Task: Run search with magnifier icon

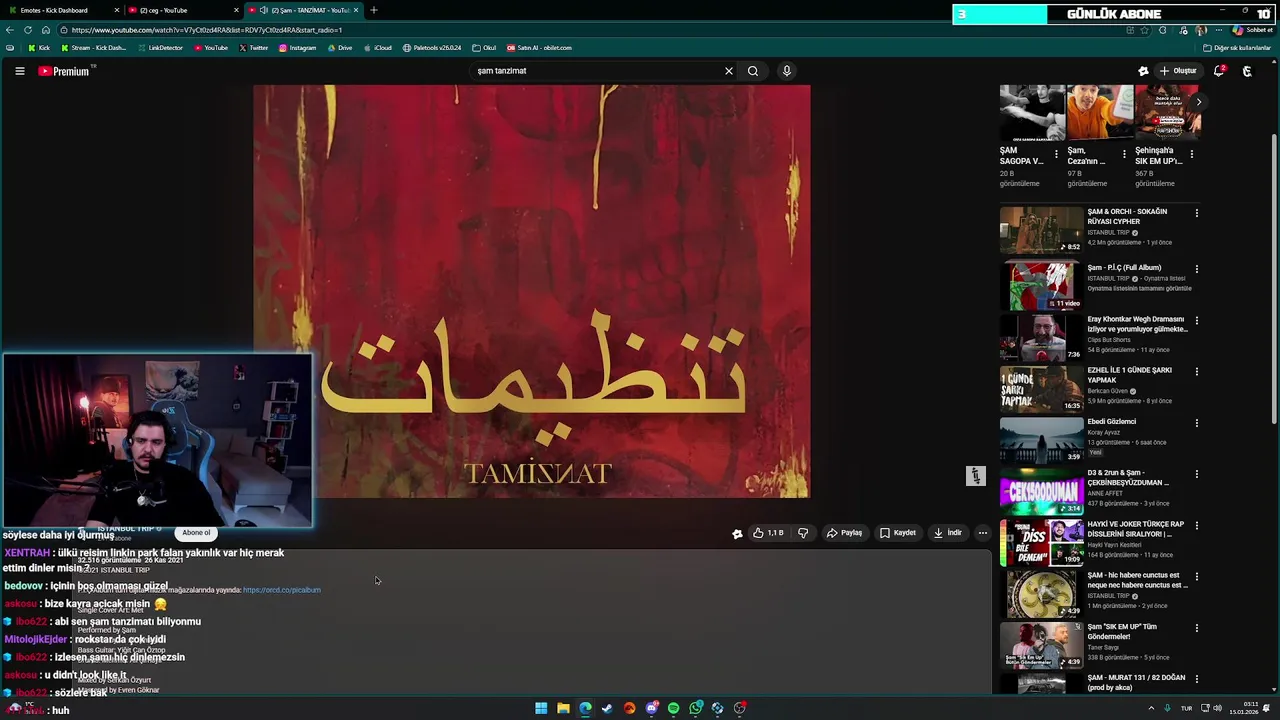Action: (x=753, y=71)
